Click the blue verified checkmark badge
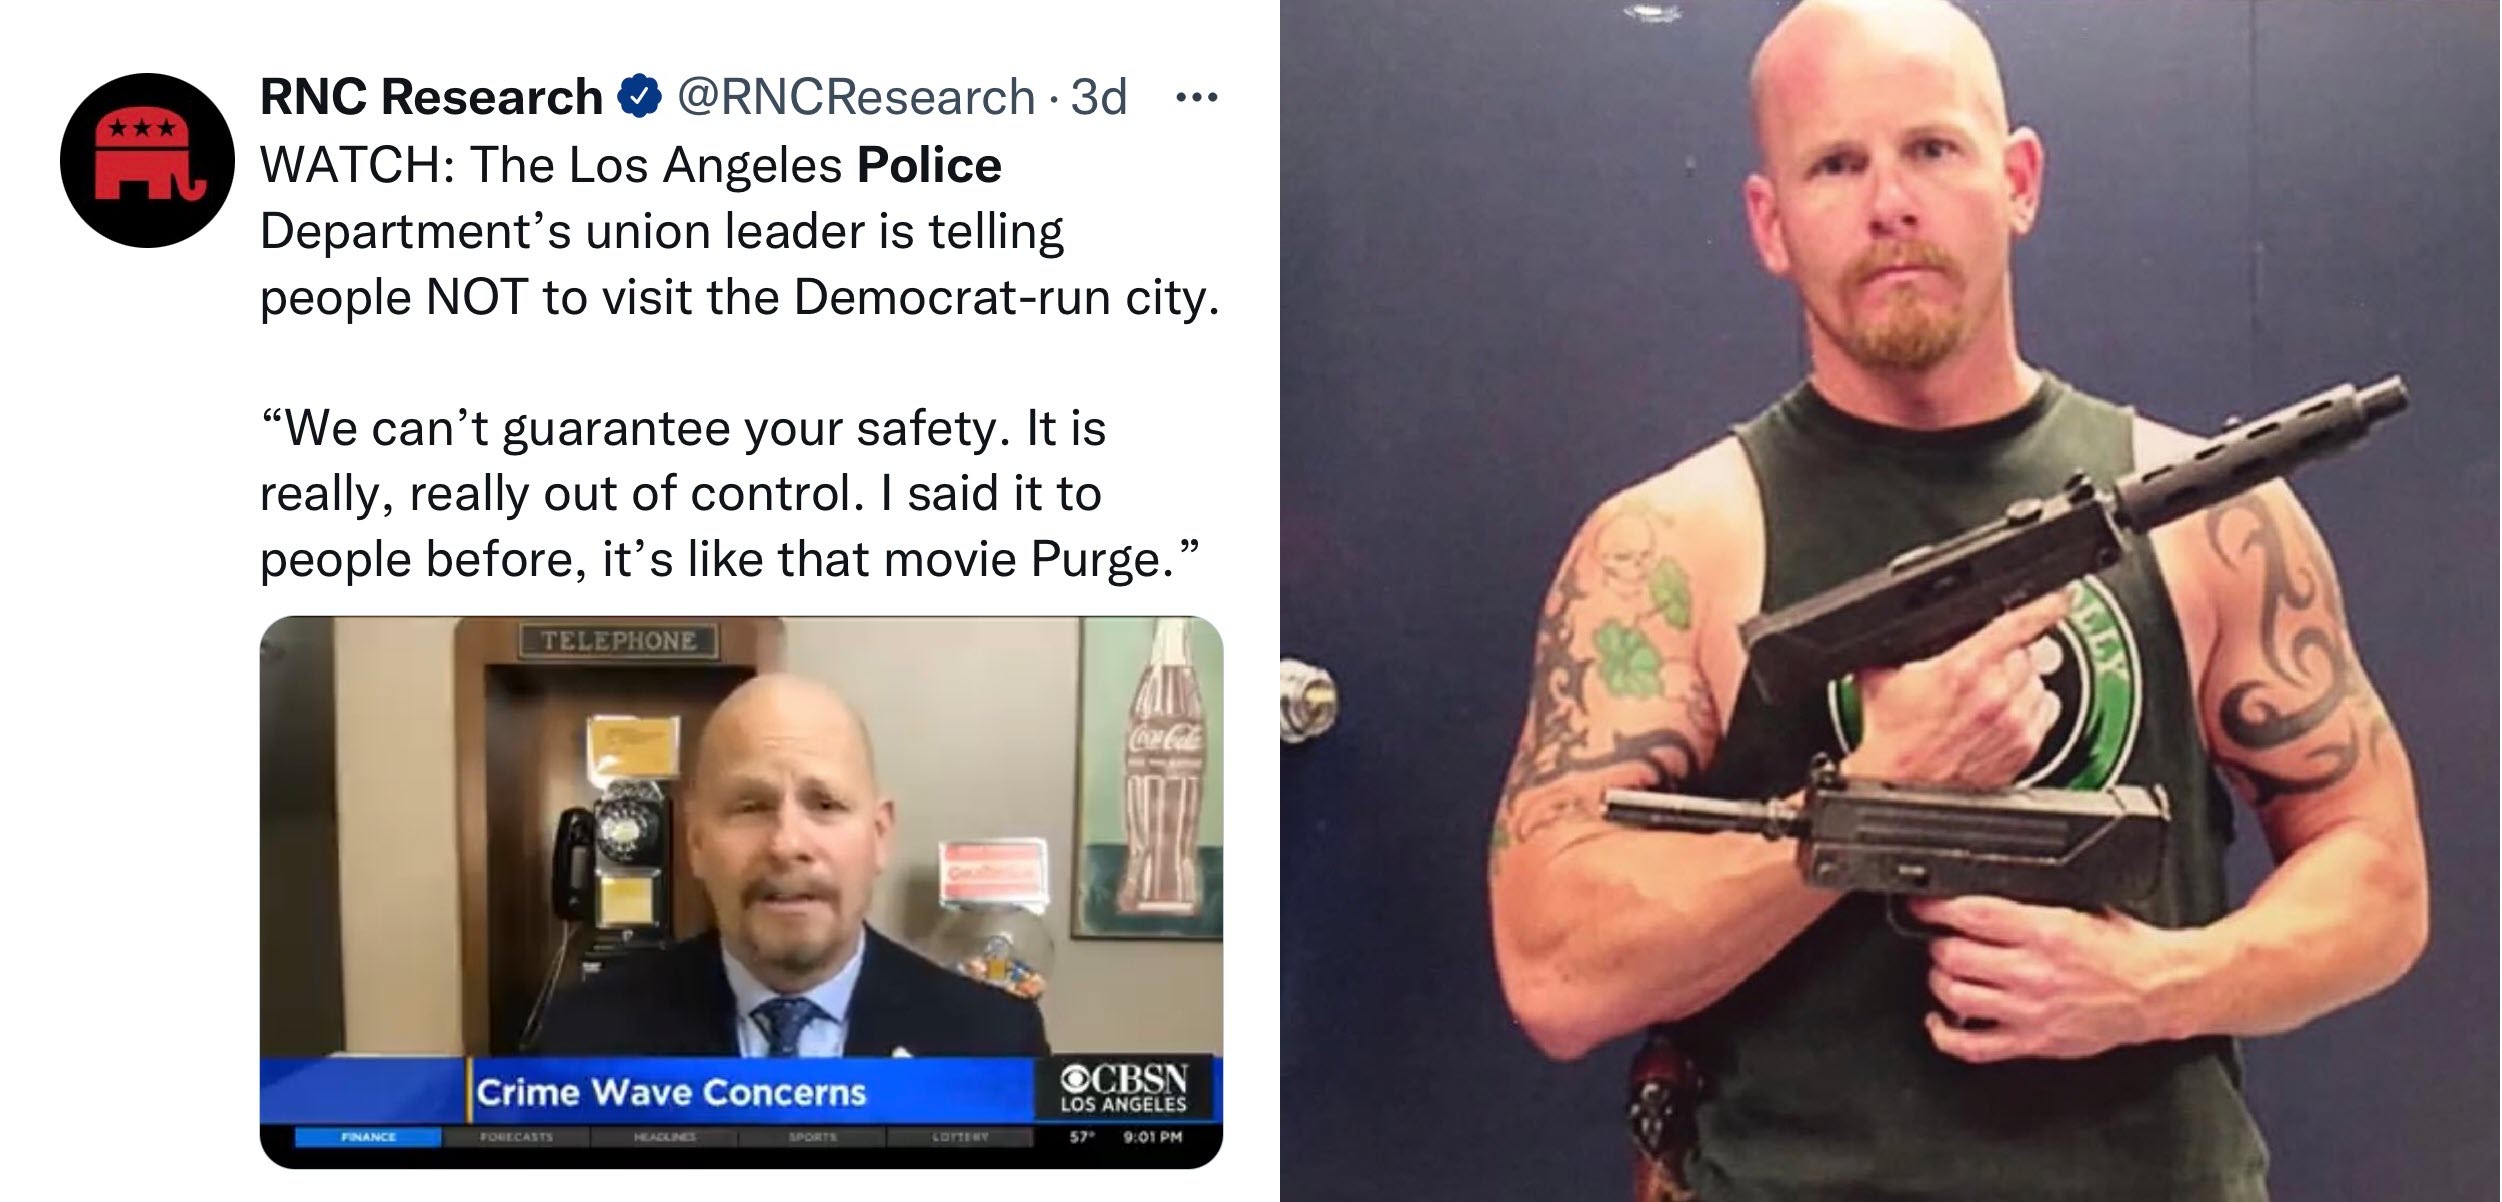 pyautogui.click(x=639, y=98)
